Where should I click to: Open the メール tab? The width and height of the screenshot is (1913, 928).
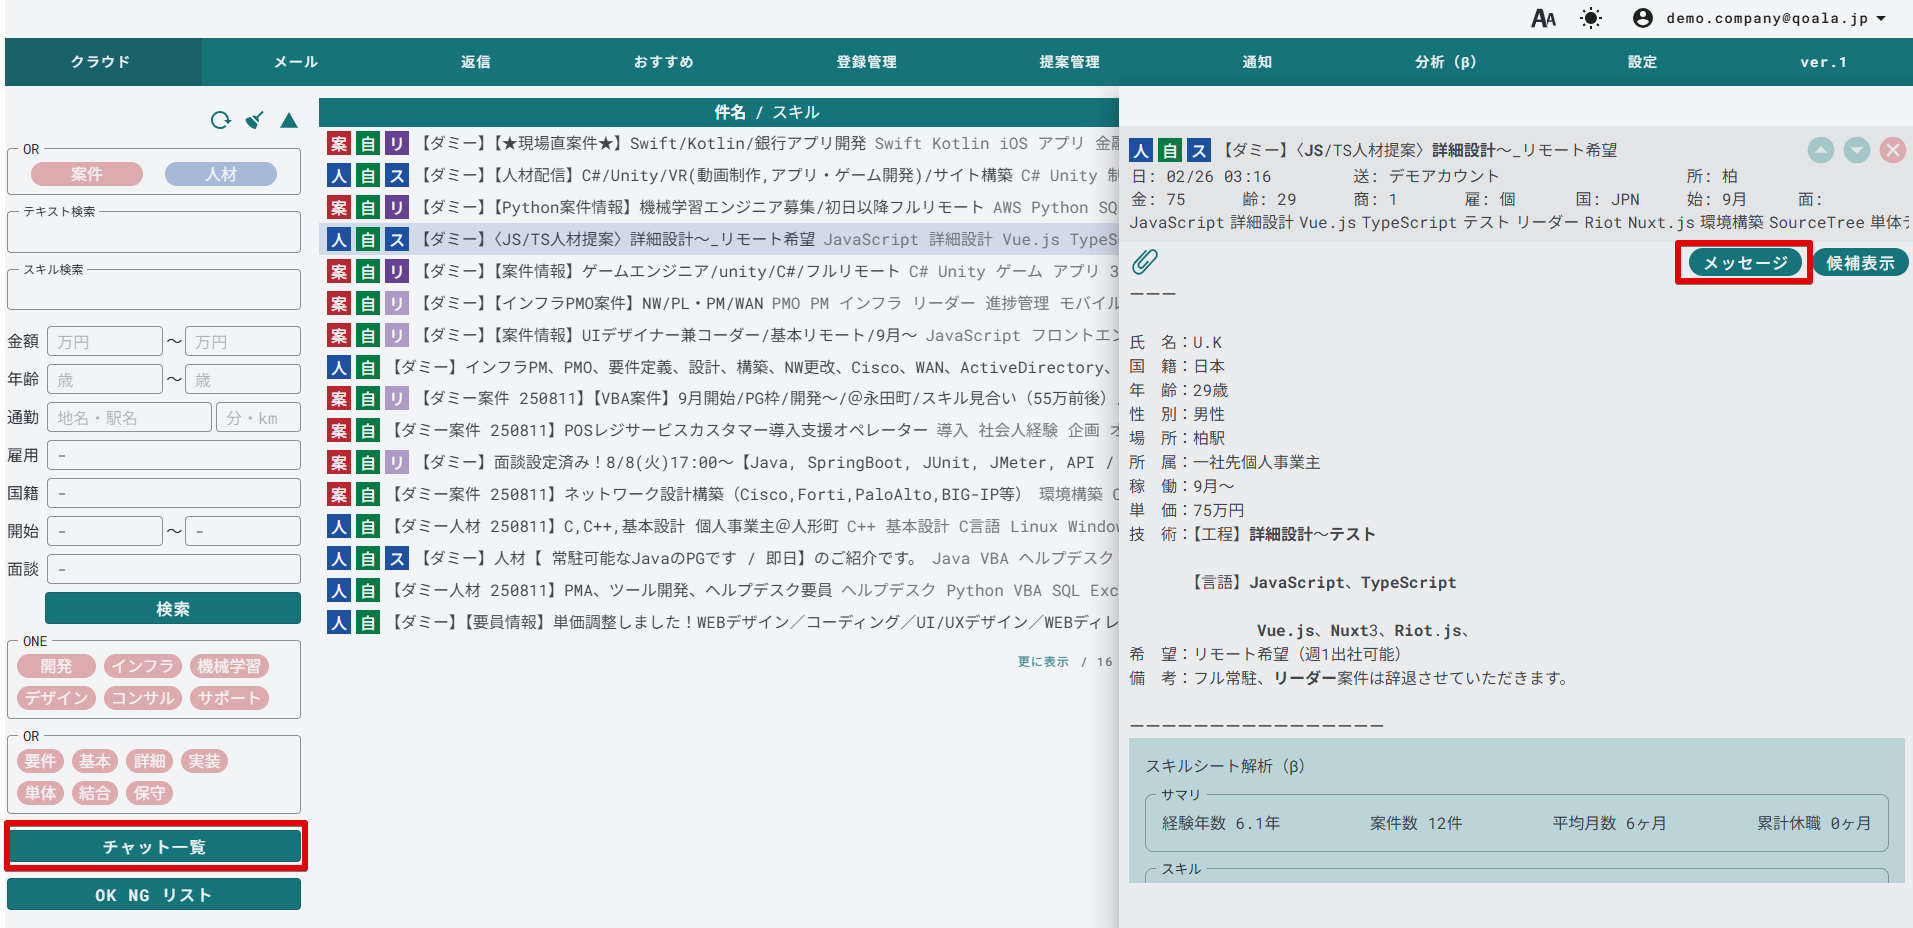coord(296,62)
